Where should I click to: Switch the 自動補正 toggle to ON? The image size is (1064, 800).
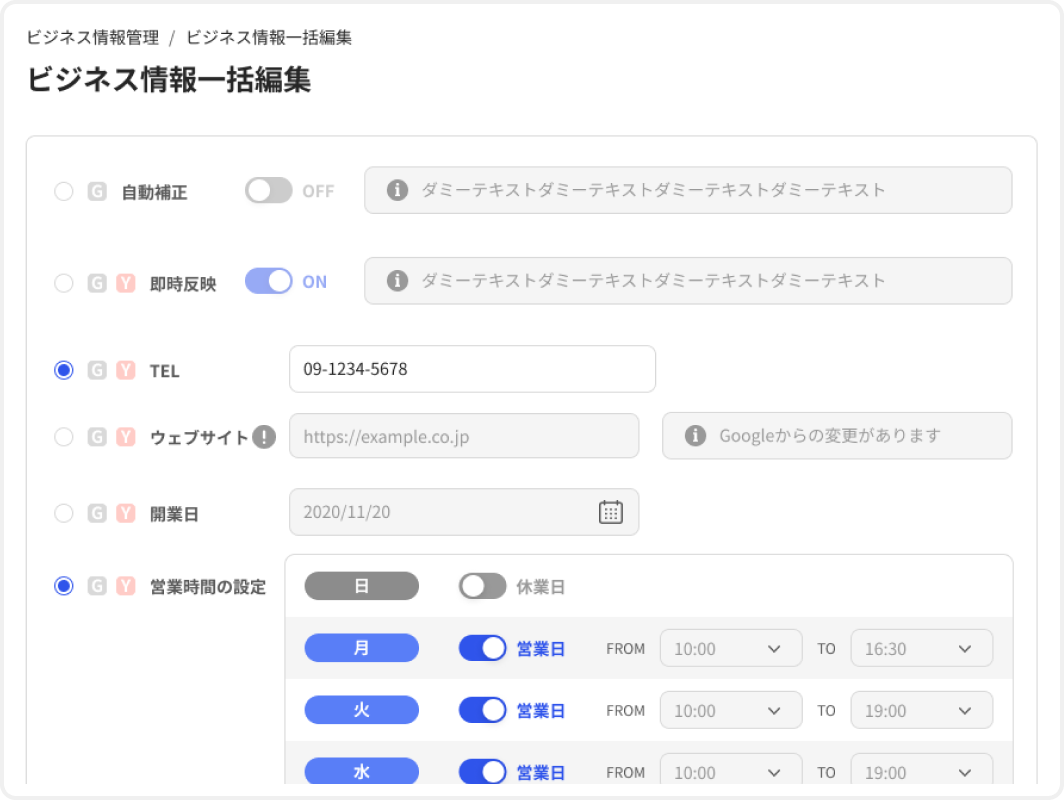click(268, 190)
